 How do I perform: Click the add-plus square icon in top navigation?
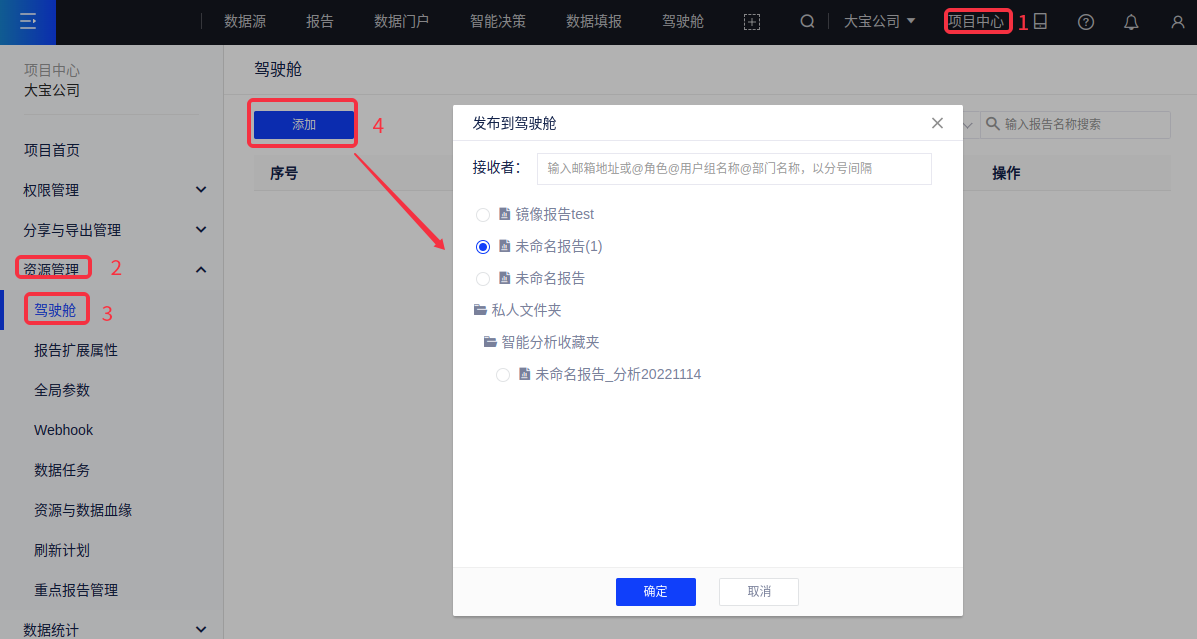pyautogui.click(x=752, y=22)
